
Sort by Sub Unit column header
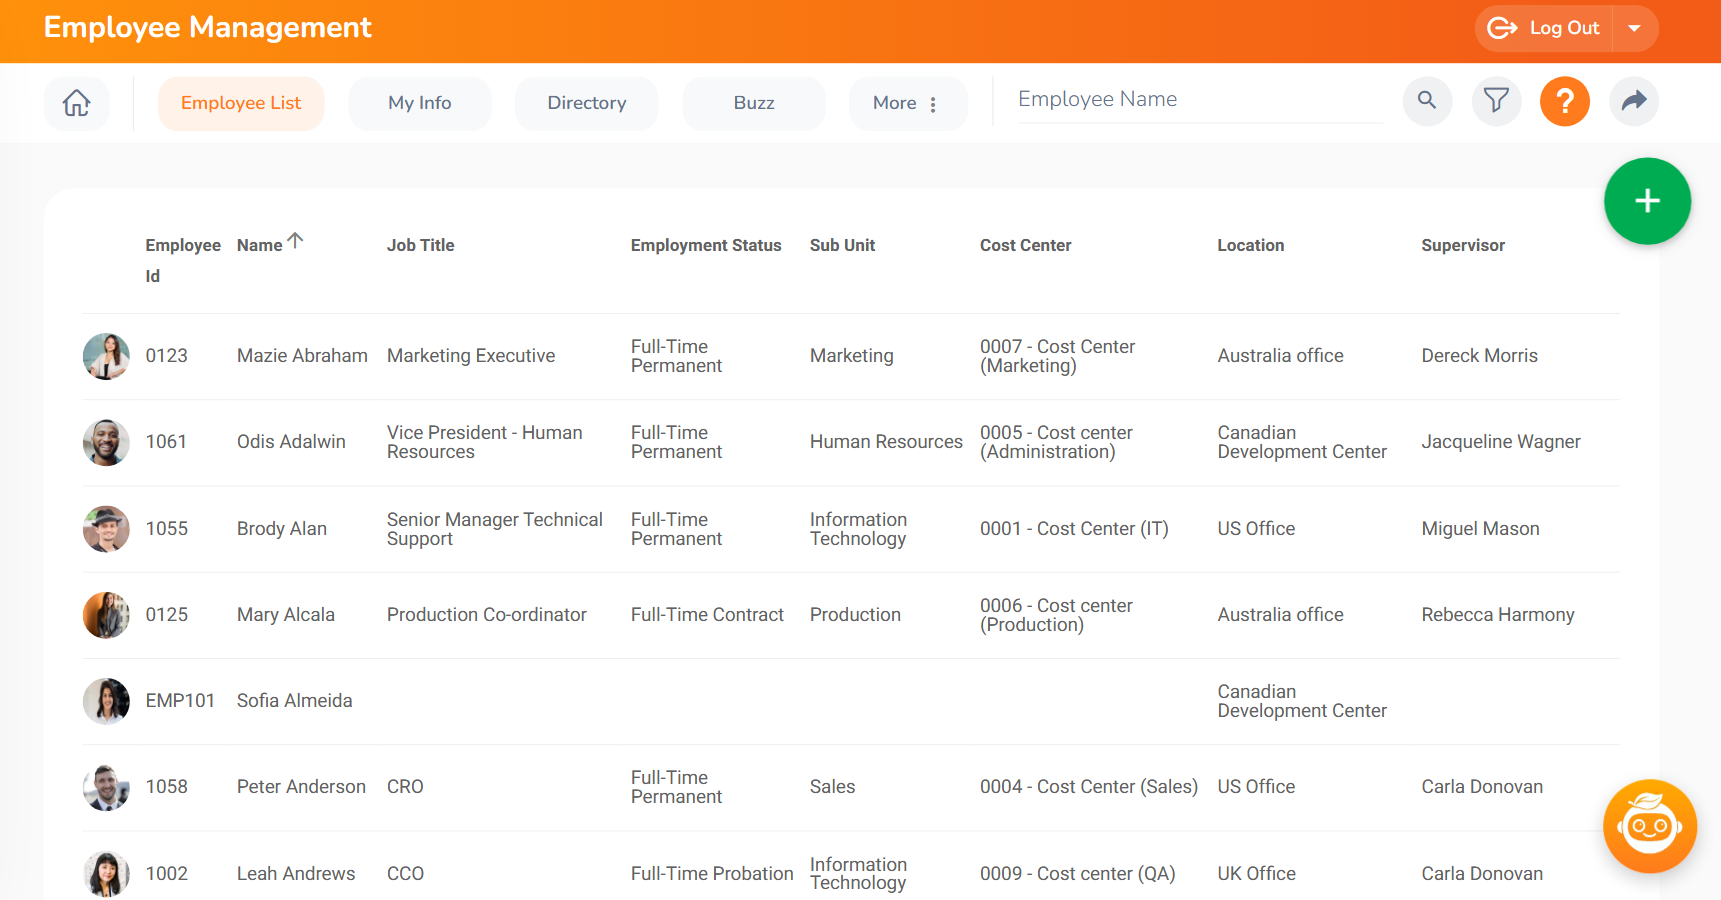(x=842, y=245)
